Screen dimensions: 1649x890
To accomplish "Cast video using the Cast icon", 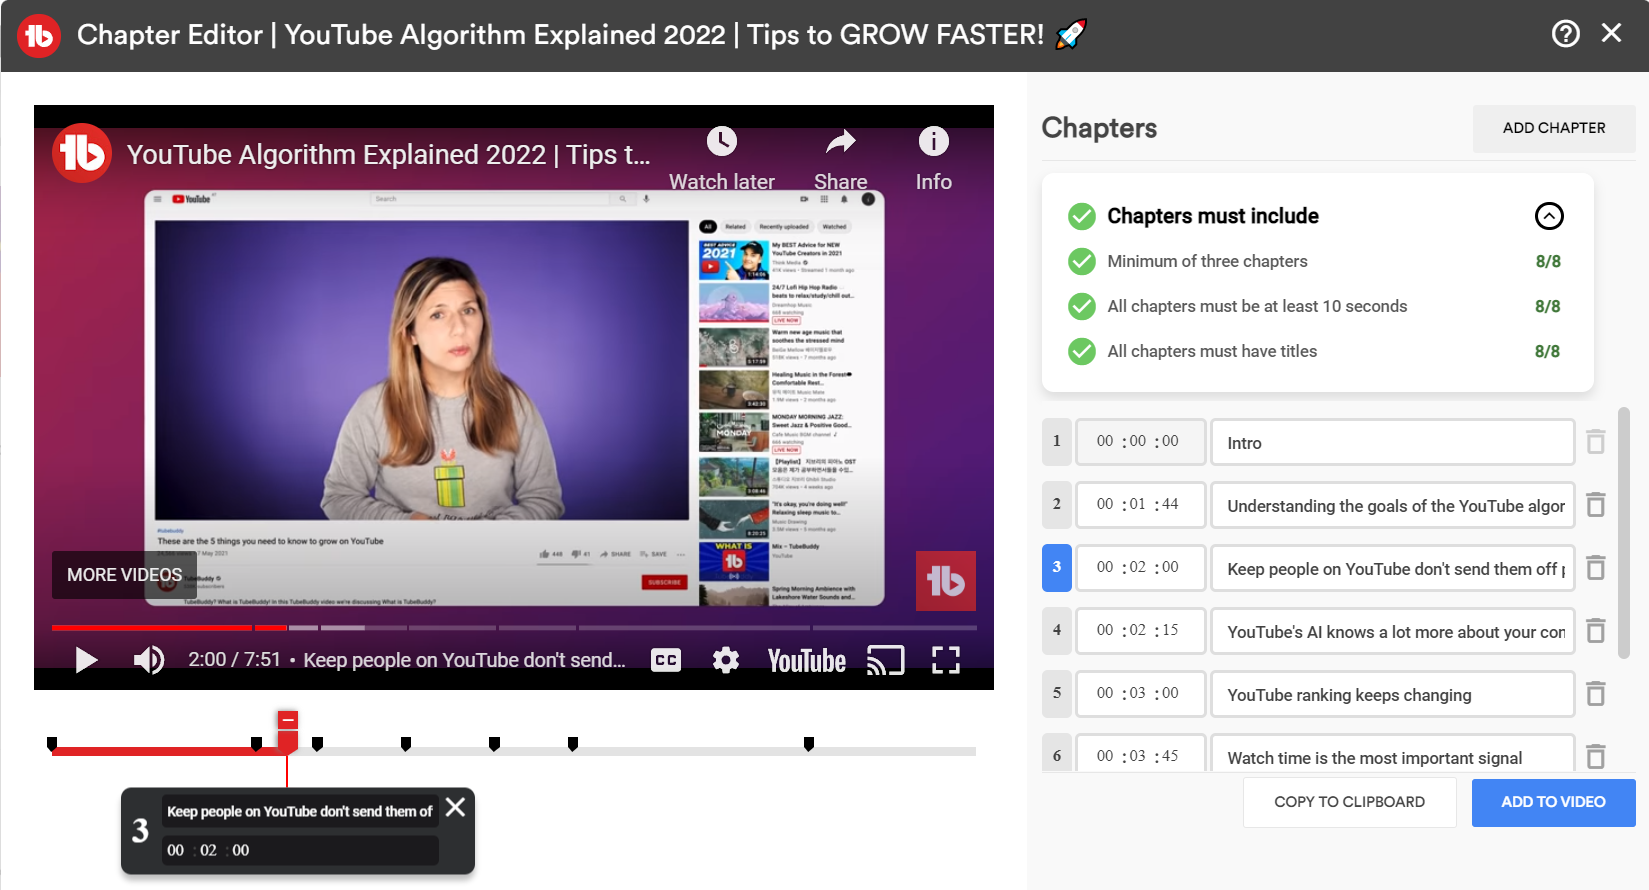I will pyautogui.click(x=885, y=660).
